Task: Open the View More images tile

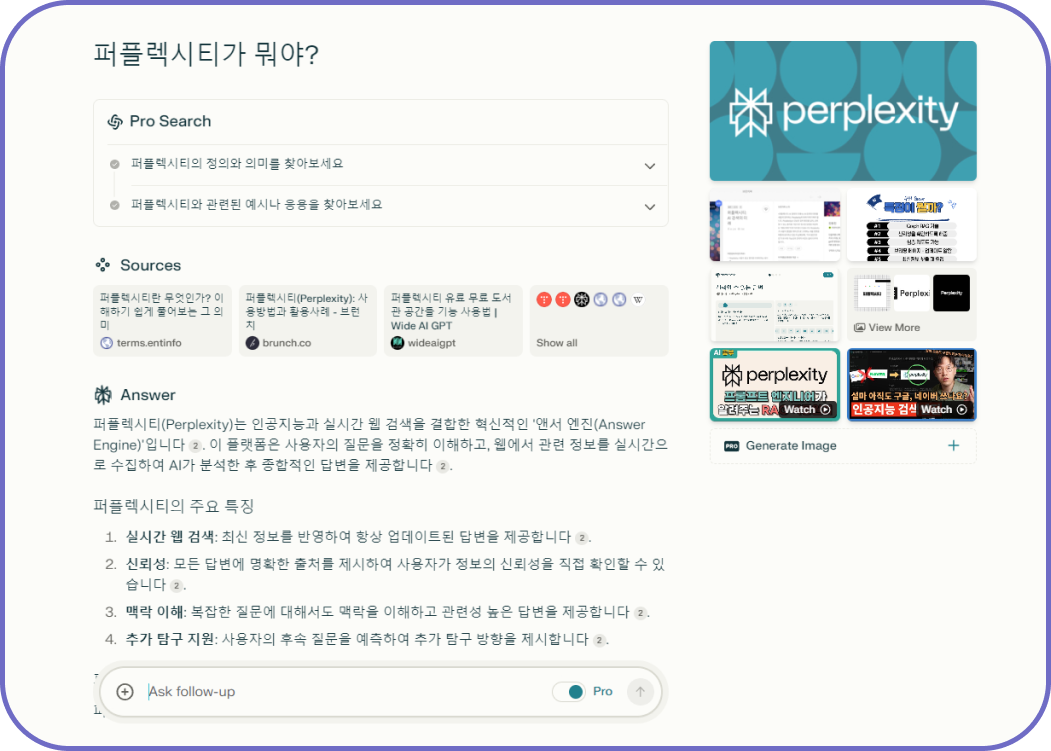Action: coord(912,305)
